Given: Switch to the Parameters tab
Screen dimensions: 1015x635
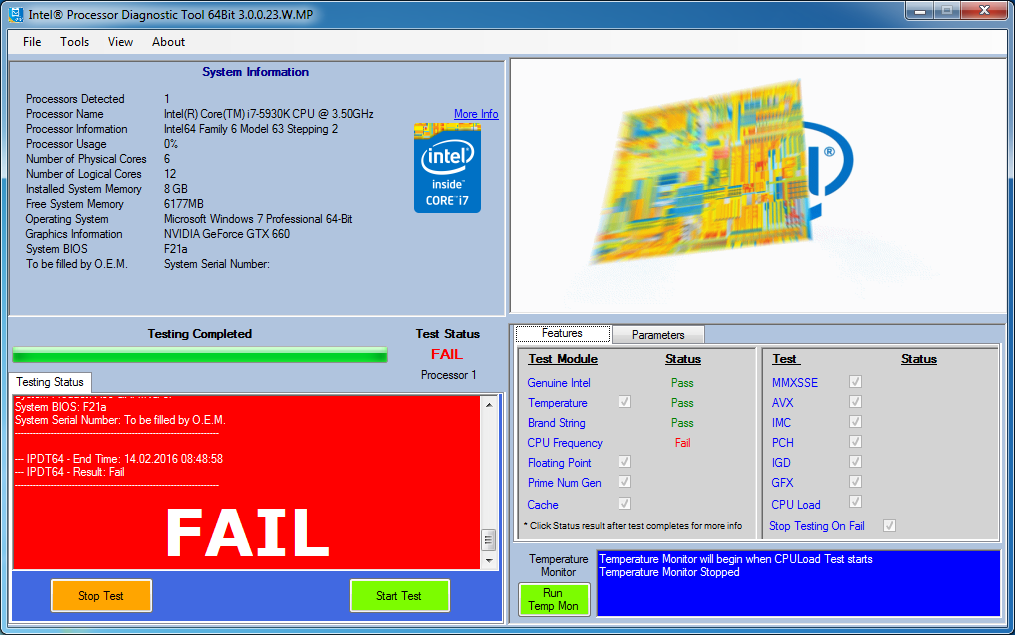Looking at the screenshot, I should [x=658, y=335].
